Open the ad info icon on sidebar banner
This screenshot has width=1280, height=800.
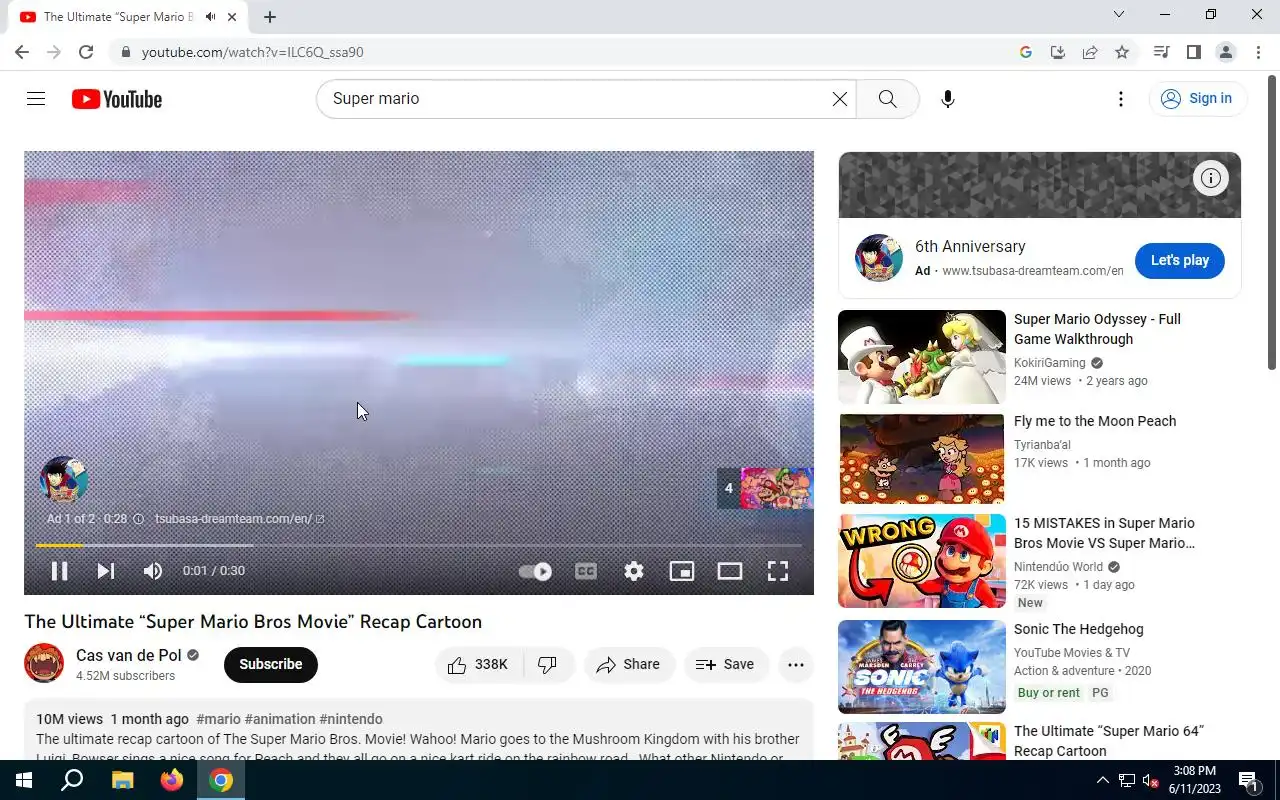1211,179
